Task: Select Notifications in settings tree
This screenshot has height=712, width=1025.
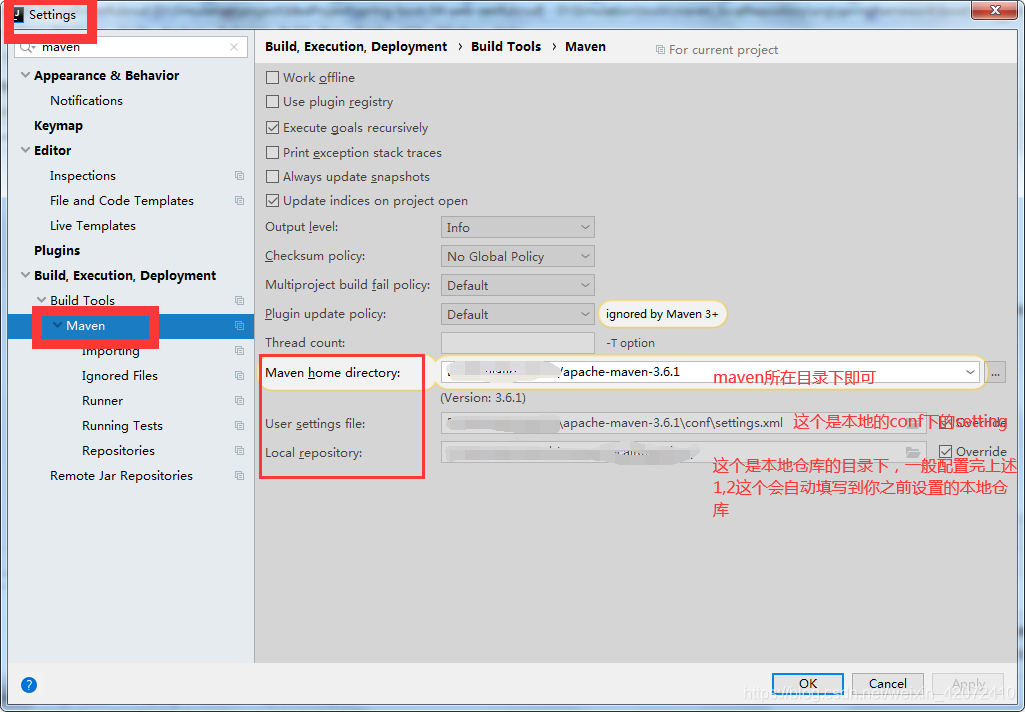Action: (86, 101)
